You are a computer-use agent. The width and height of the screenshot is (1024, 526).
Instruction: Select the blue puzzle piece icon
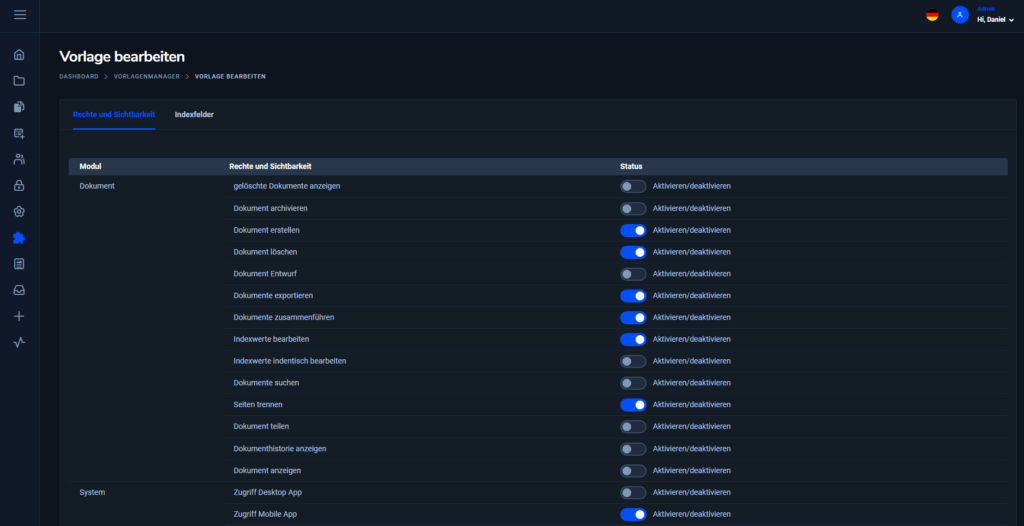click(19, 238)
